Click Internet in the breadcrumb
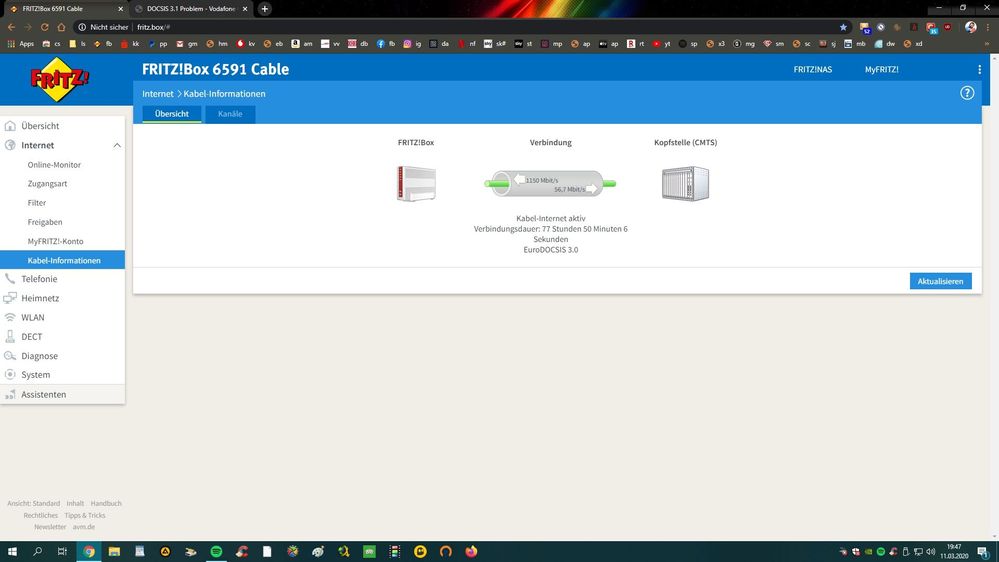999x562 pixels. (x=157, y=94)
